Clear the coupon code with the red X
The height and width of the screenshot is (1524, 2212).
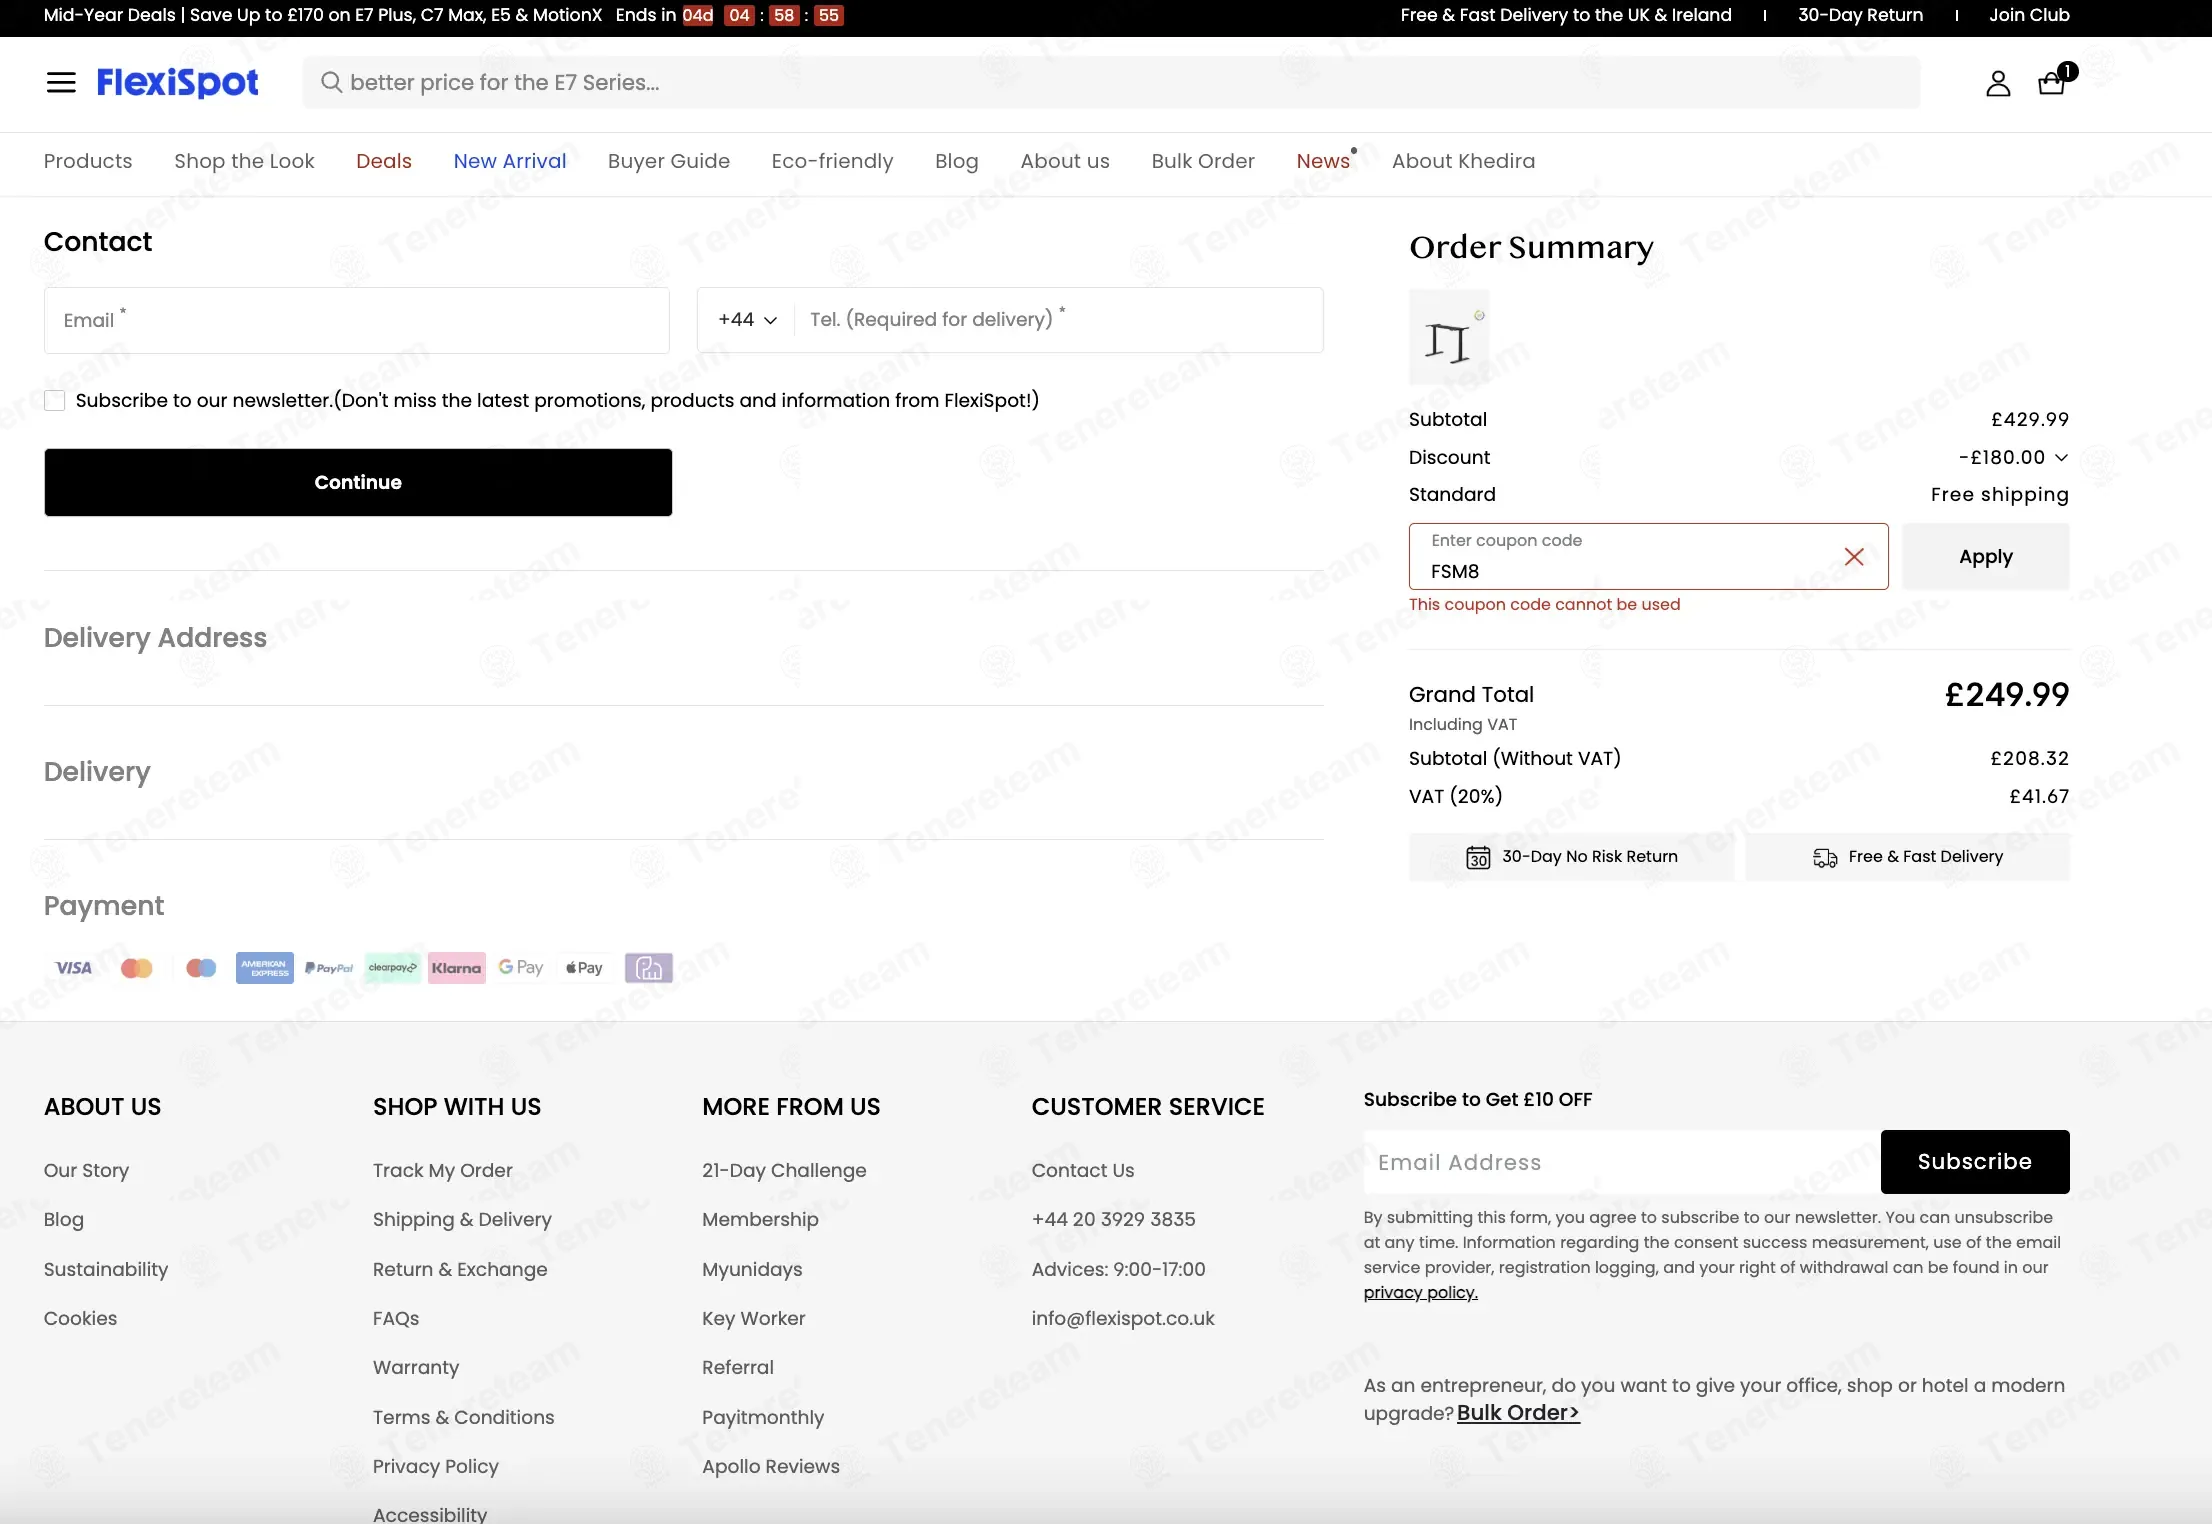1854,557
